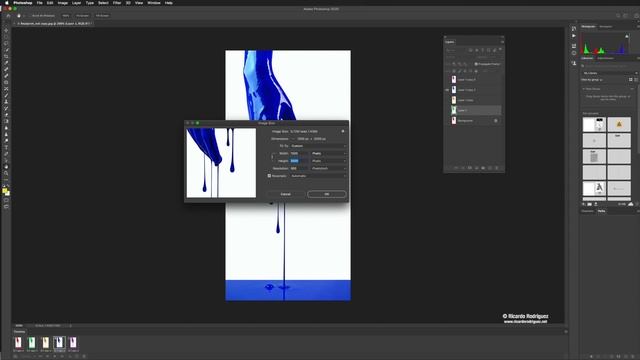Select the Eyedropper tool
The width and height of the screenshot is (640, 360).
(6, 63)
